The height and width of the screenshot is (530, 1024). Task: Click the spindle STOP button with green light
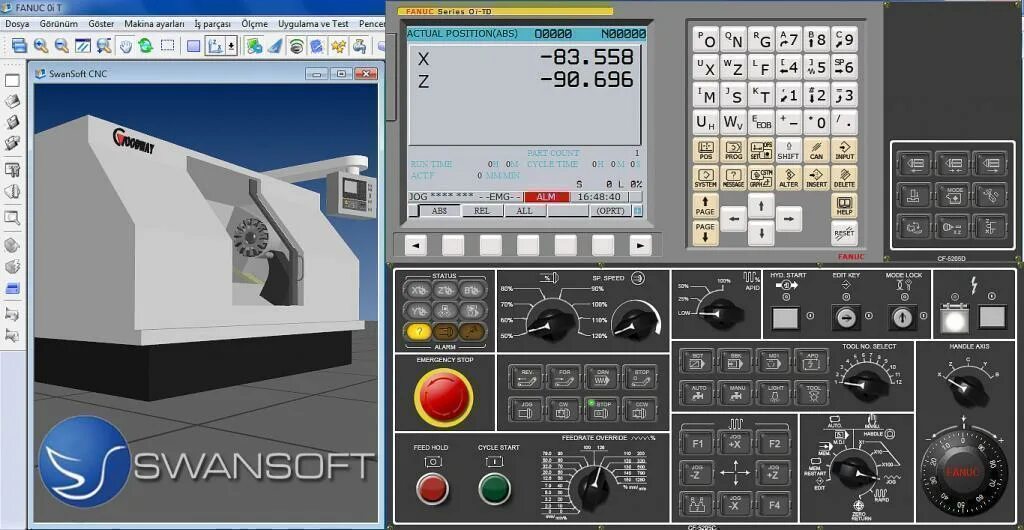coord(602,409)
